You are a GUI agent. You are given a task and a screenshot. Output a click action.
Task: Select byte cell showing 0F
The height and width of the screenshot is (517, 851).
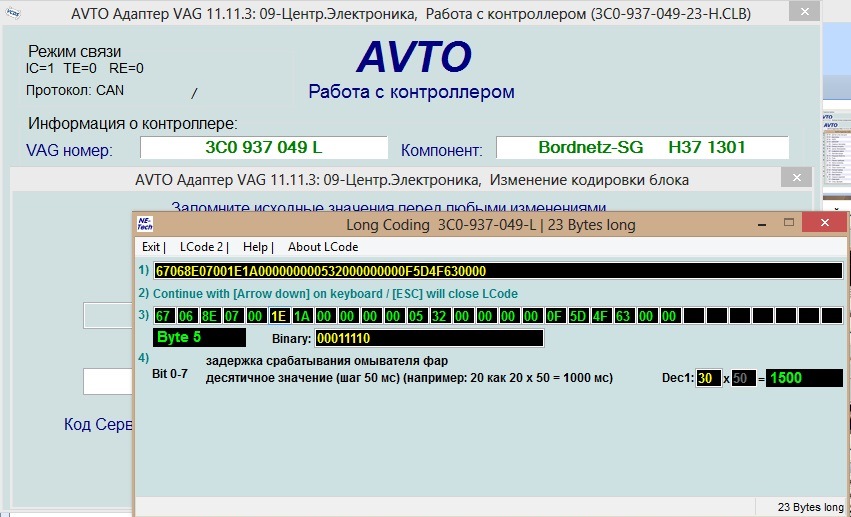(555, 316)
